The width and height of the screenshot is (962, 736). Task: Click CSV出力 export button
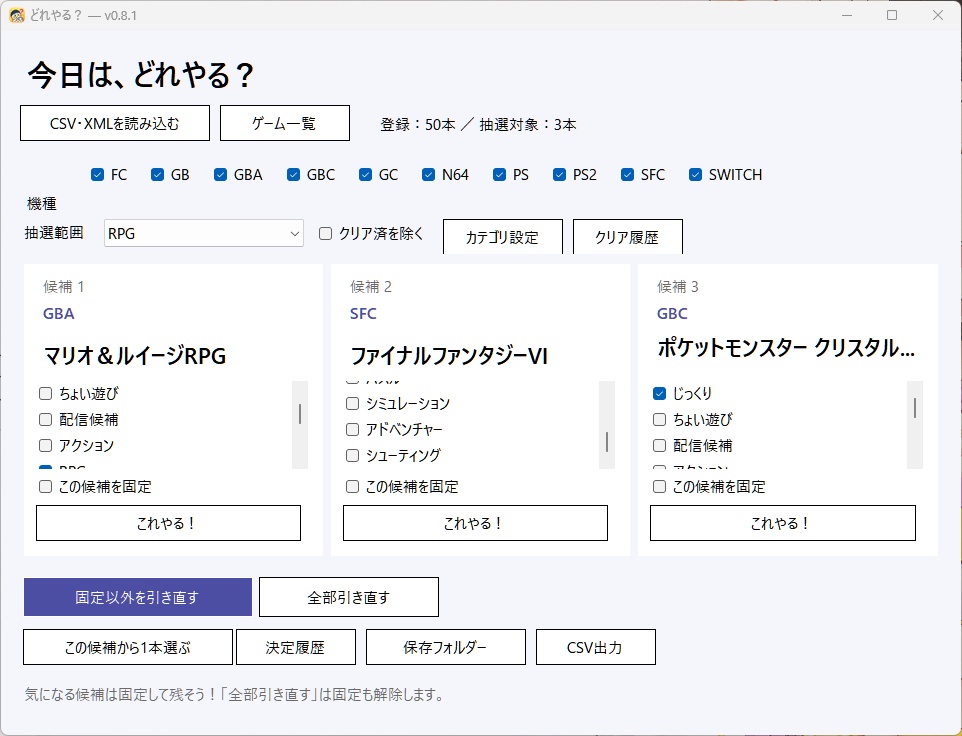tap(596, 647)
